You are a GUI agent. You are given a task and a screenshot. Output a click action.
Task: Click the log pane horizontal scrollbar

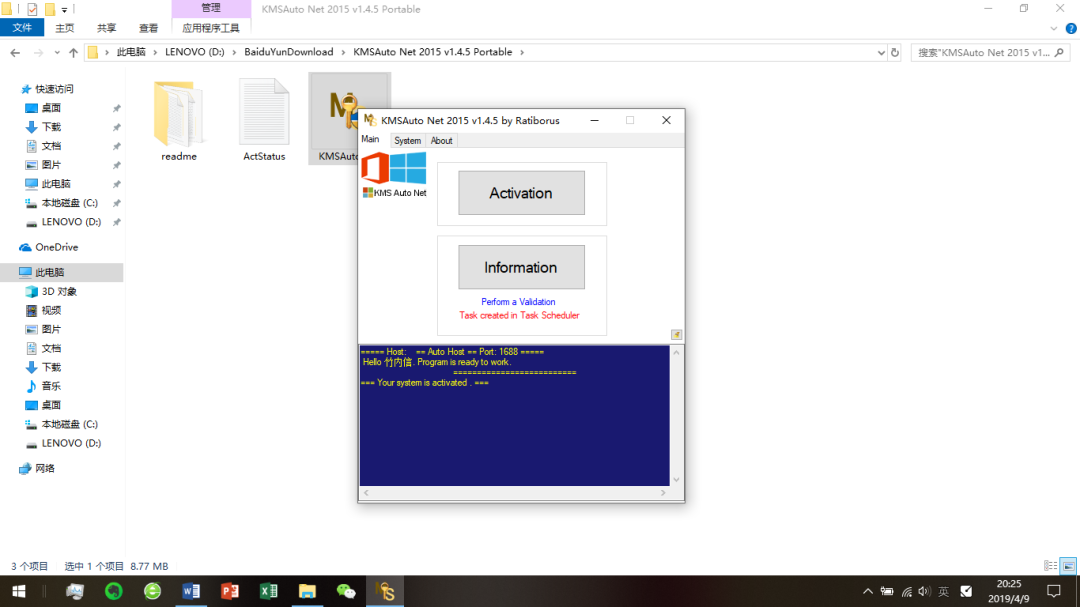click(515, 493)
